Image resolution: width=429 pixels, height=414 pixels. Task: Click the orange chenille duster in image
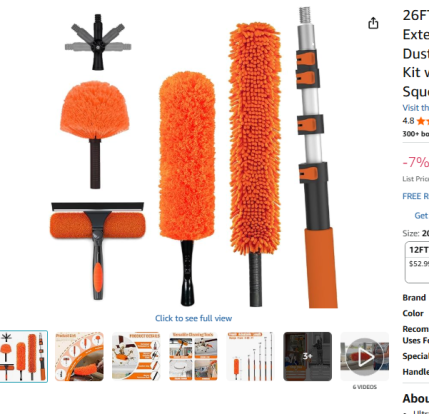click(255, 163)
